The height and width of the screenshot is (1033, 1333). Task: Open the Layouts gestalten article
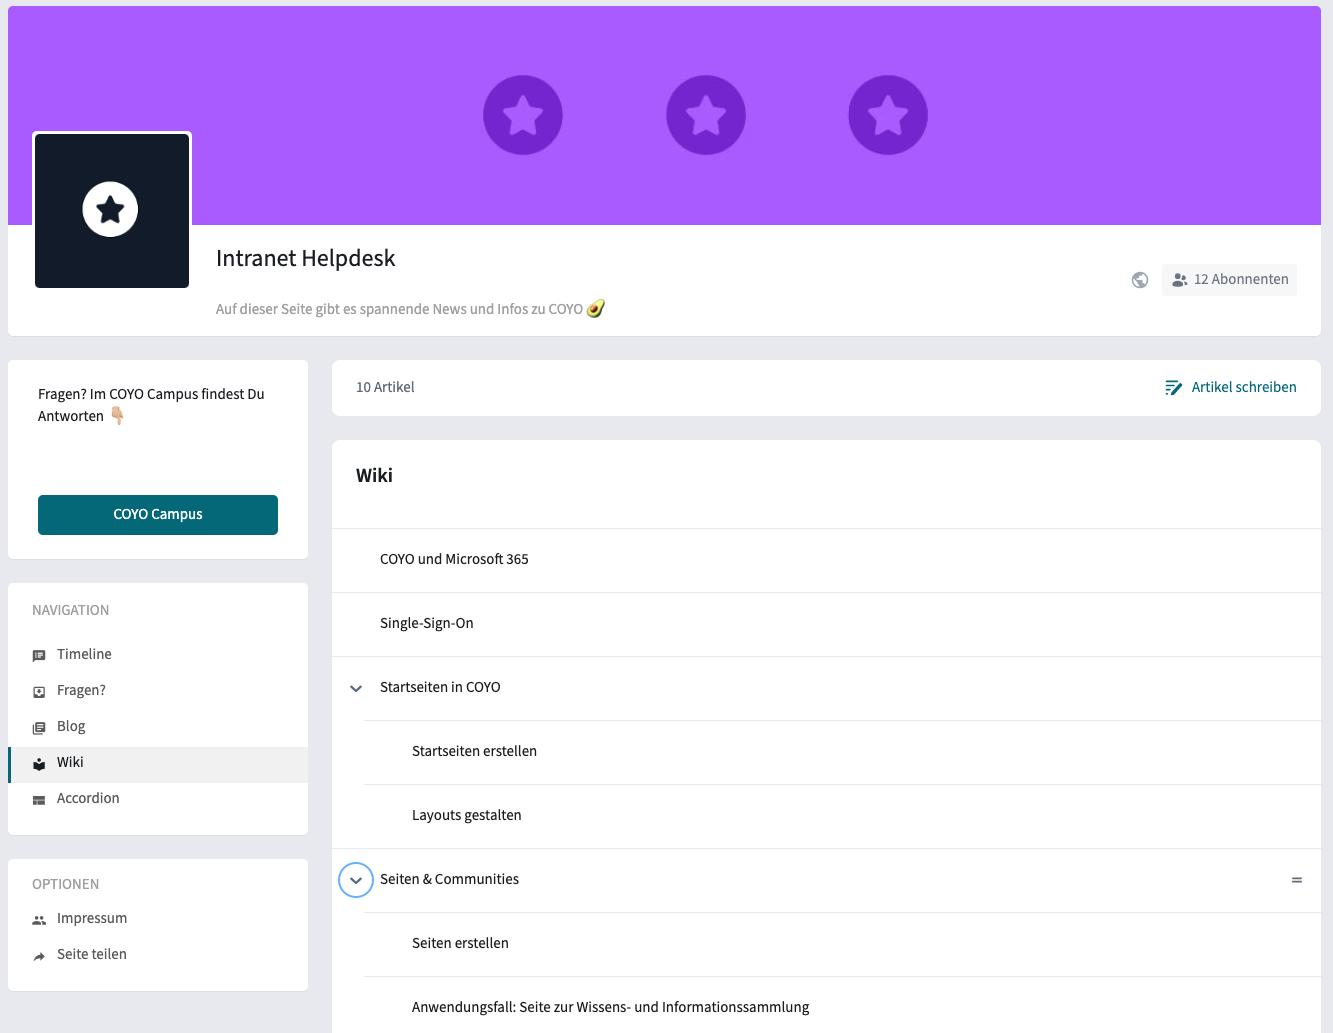pos(466,816)
